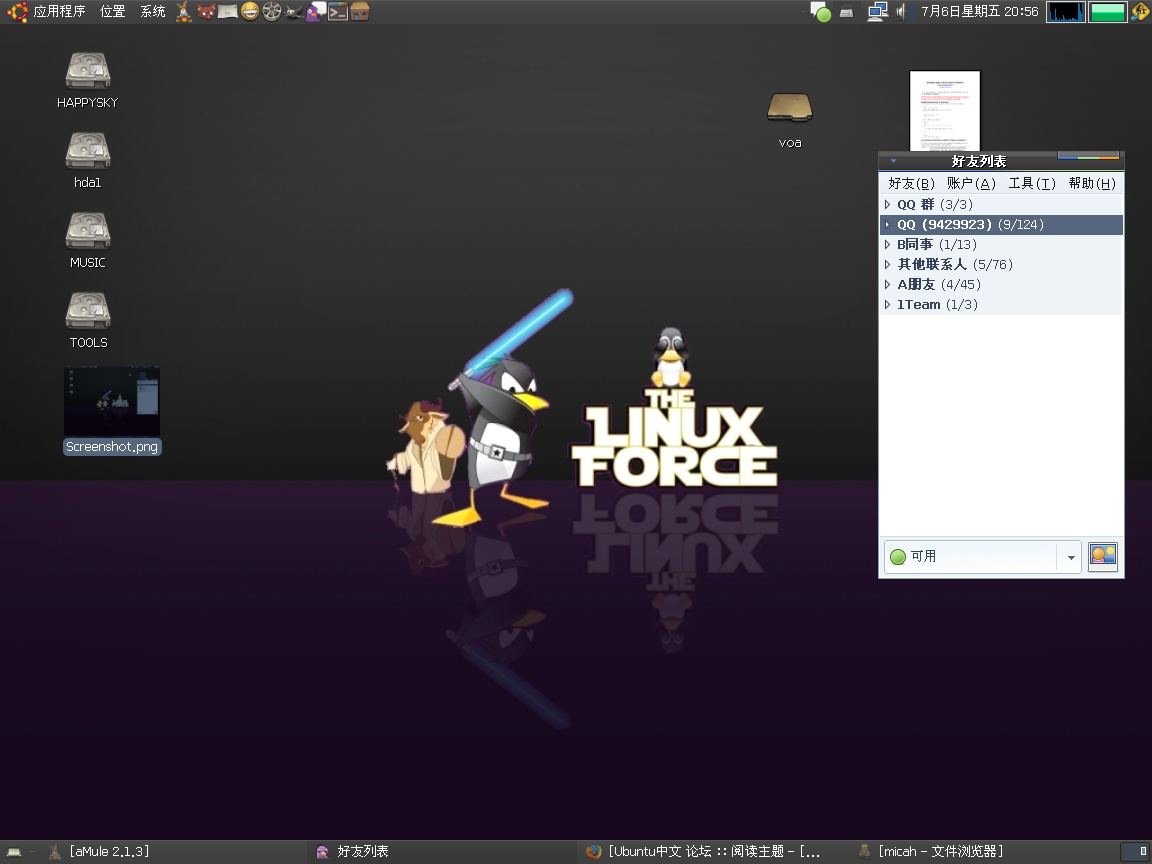
Task: Open the 系统 panel menu
Action: [153, 12]
